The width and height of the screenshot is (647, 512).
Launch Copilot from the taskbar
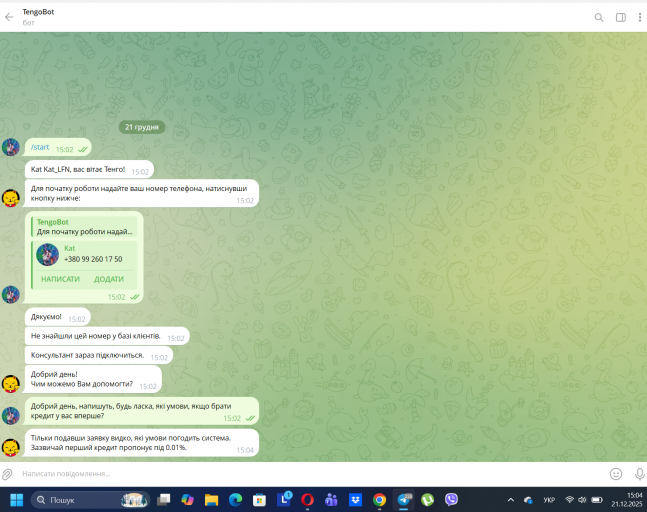(187, 500)
